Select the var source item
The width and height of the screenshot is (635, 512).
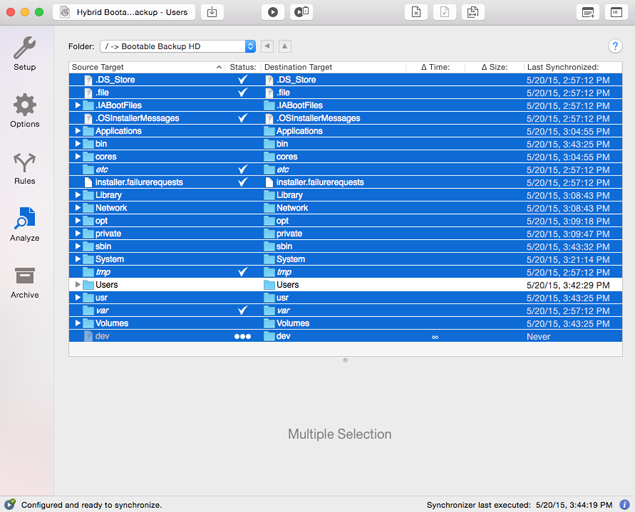pos(96,310)
